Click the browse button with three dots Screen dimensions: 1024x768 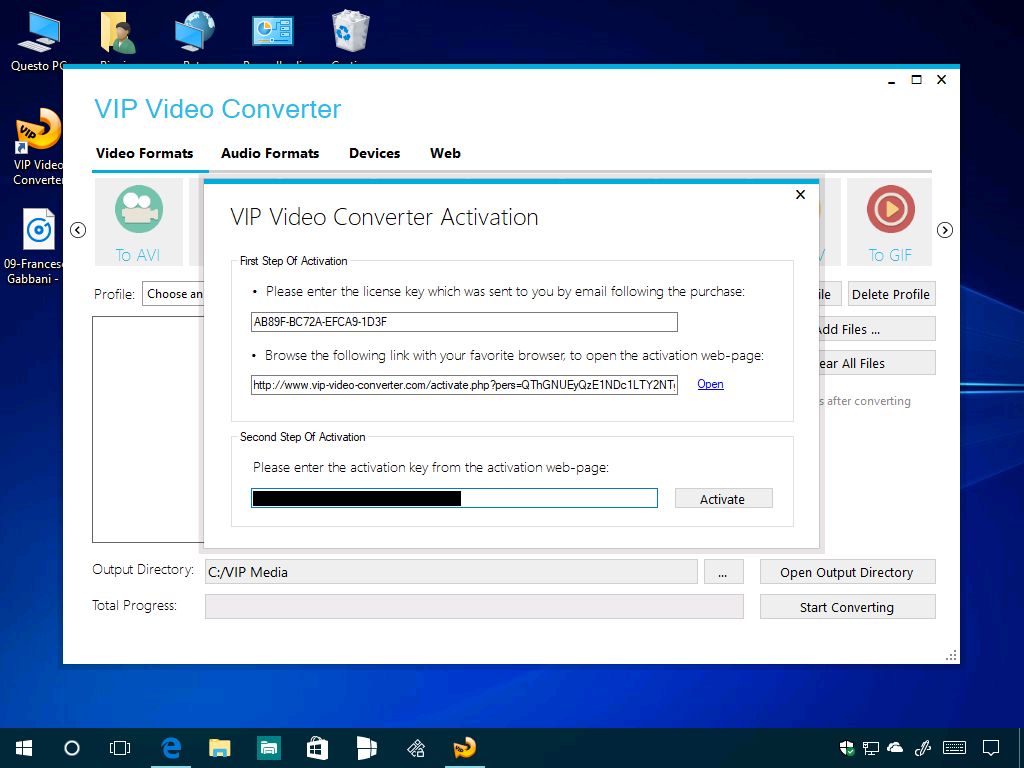click(723, 572)
